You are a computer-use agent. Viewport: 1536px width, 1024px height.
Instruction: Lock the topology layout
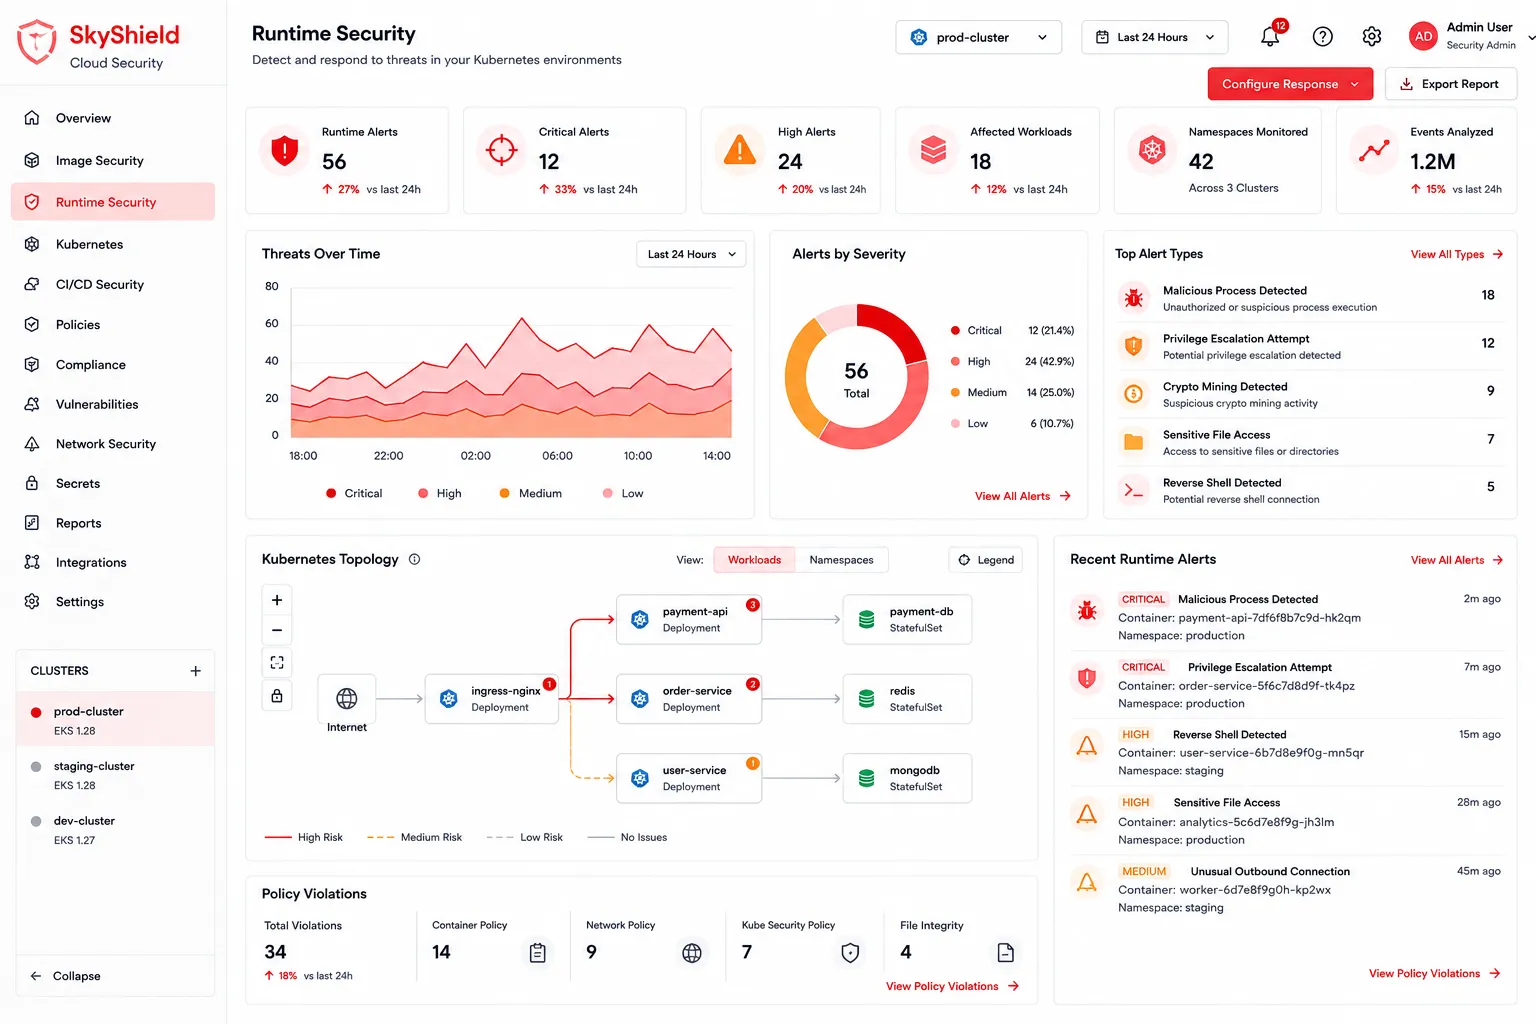click(277, 695)
